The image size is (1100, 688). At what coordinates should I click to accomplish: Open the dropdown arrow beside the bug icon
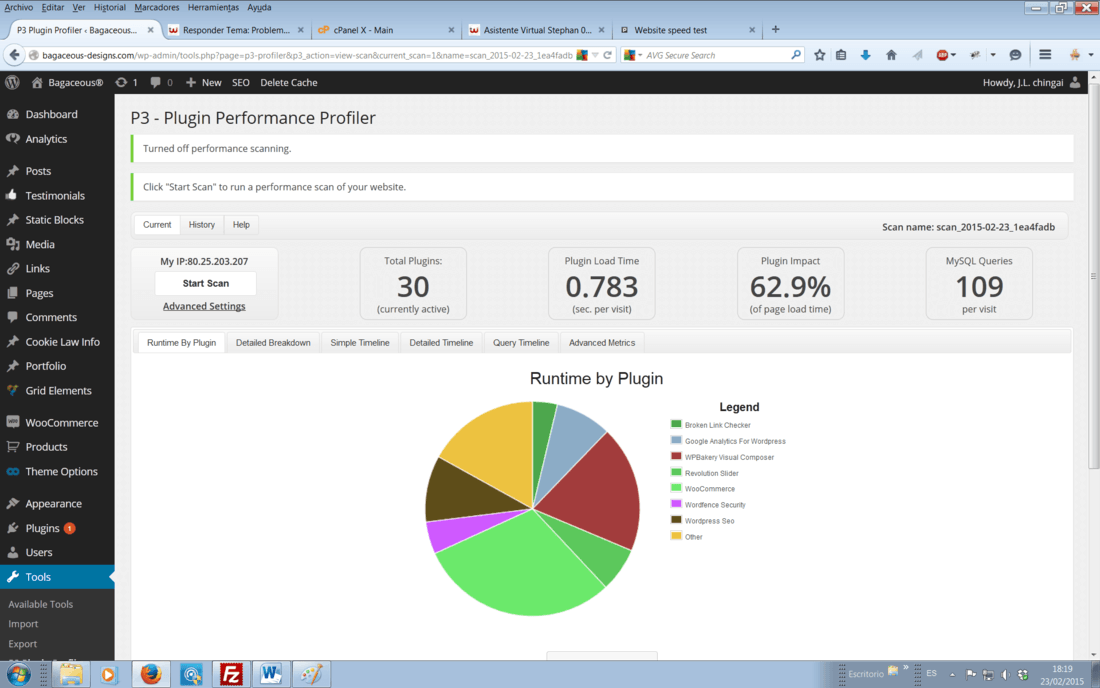993,55
